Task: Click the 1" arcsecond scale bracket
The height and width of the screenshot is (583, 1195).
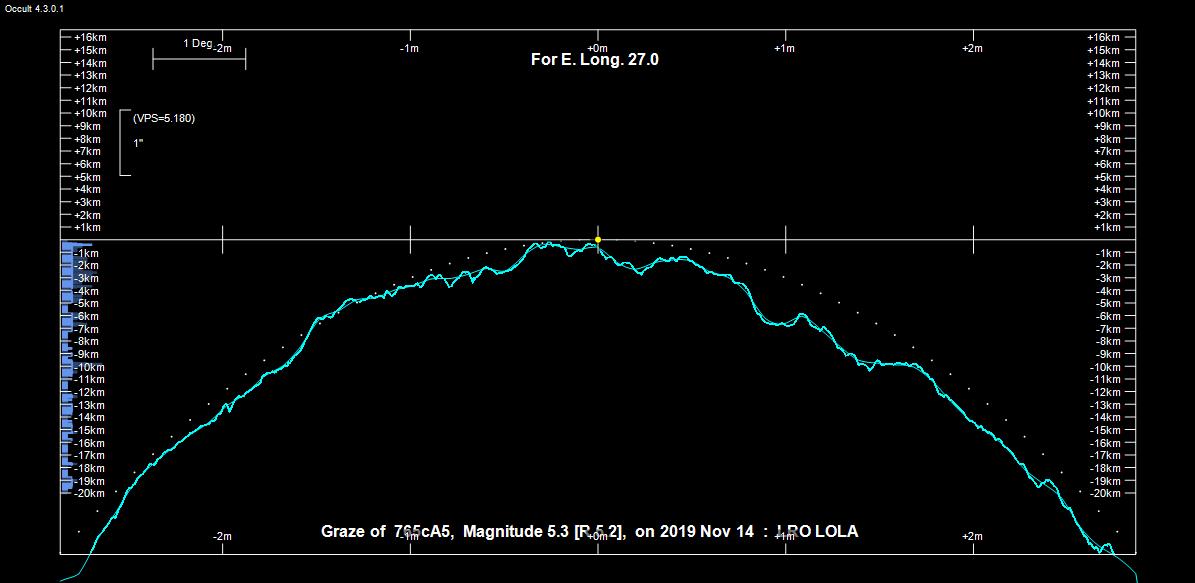Action: click(125, 143)
